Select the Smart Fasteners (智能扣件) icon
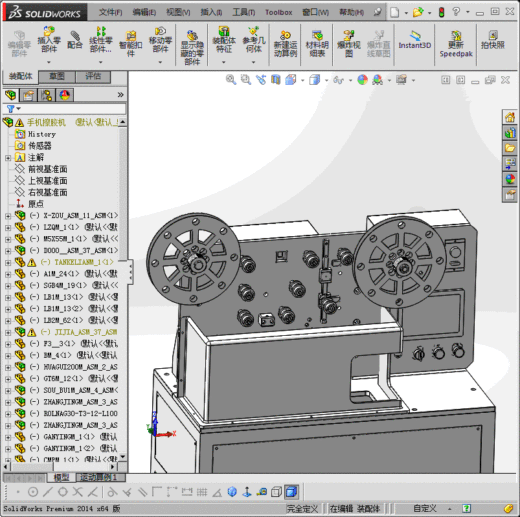This screenshot has width=520, height=517. point(131,44)
